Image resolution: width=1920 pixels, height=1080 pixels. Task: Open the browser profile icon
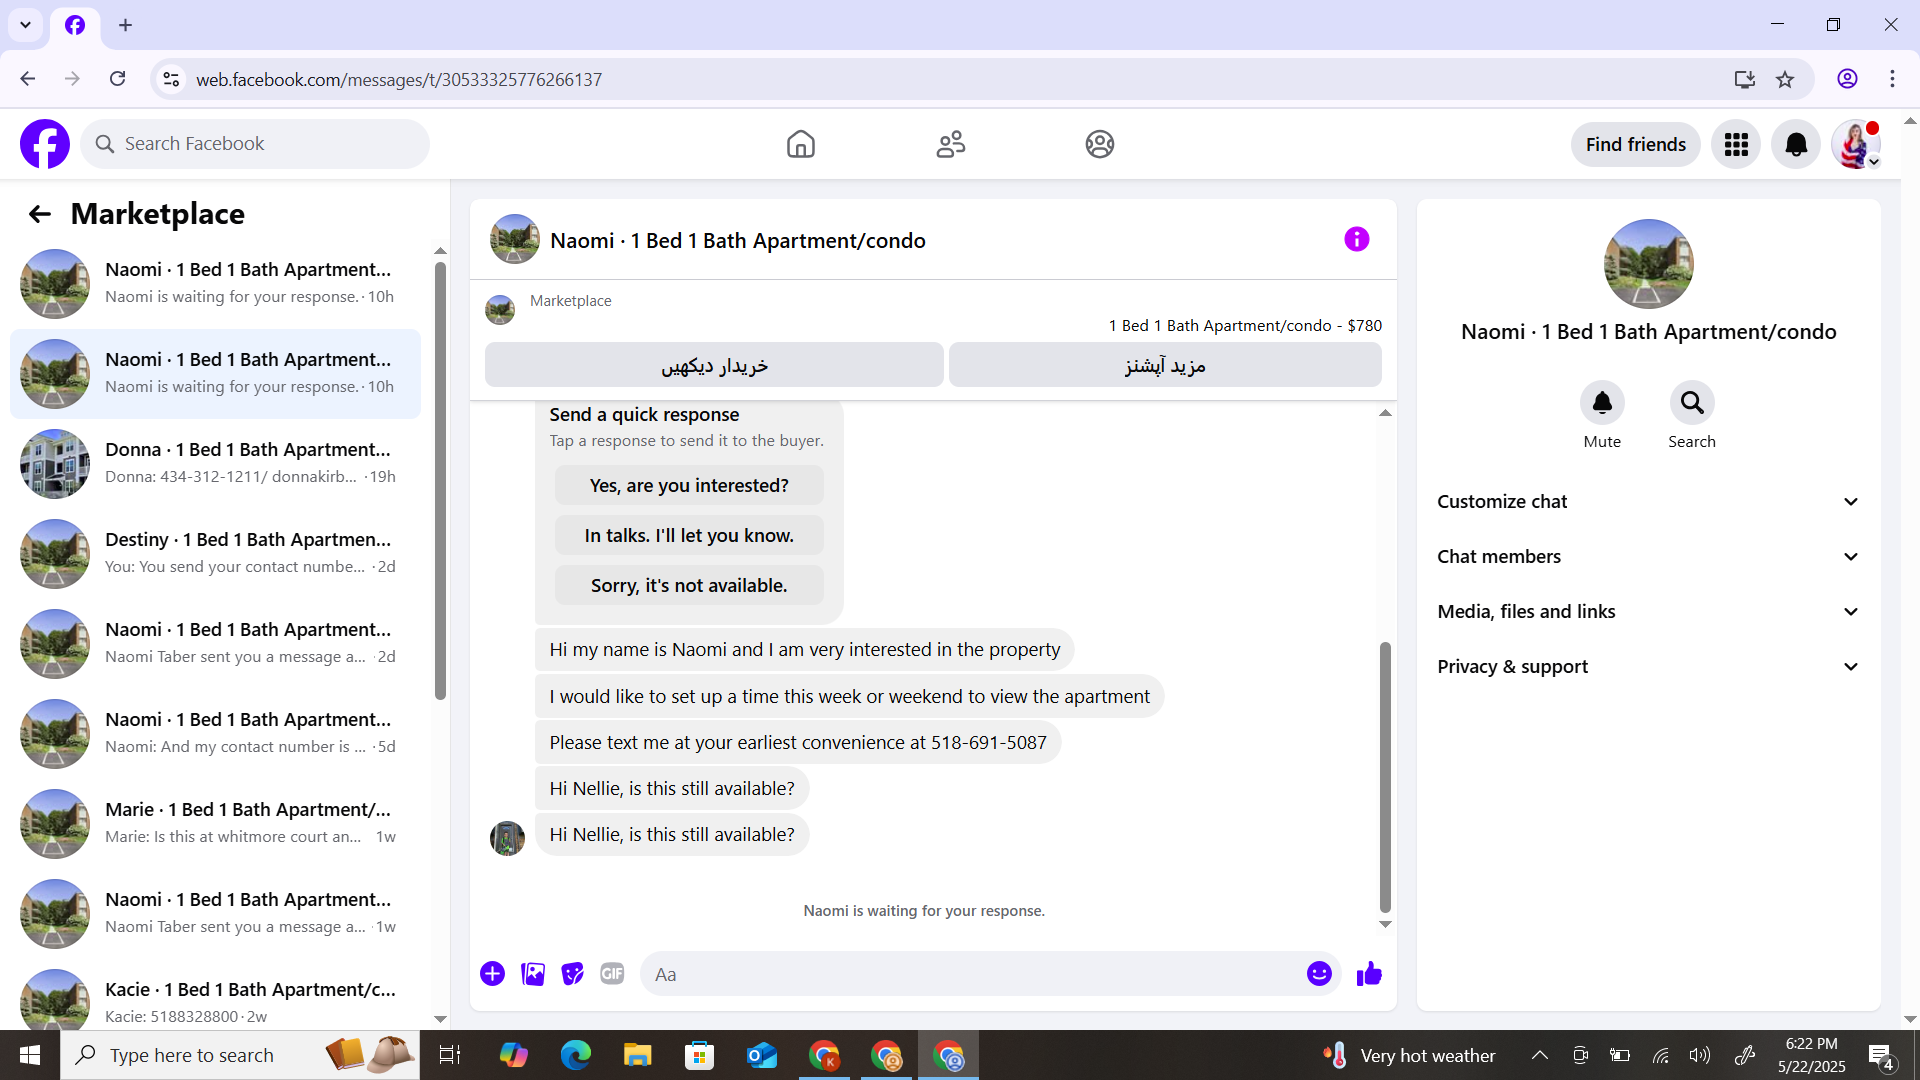click(1847, 79)
